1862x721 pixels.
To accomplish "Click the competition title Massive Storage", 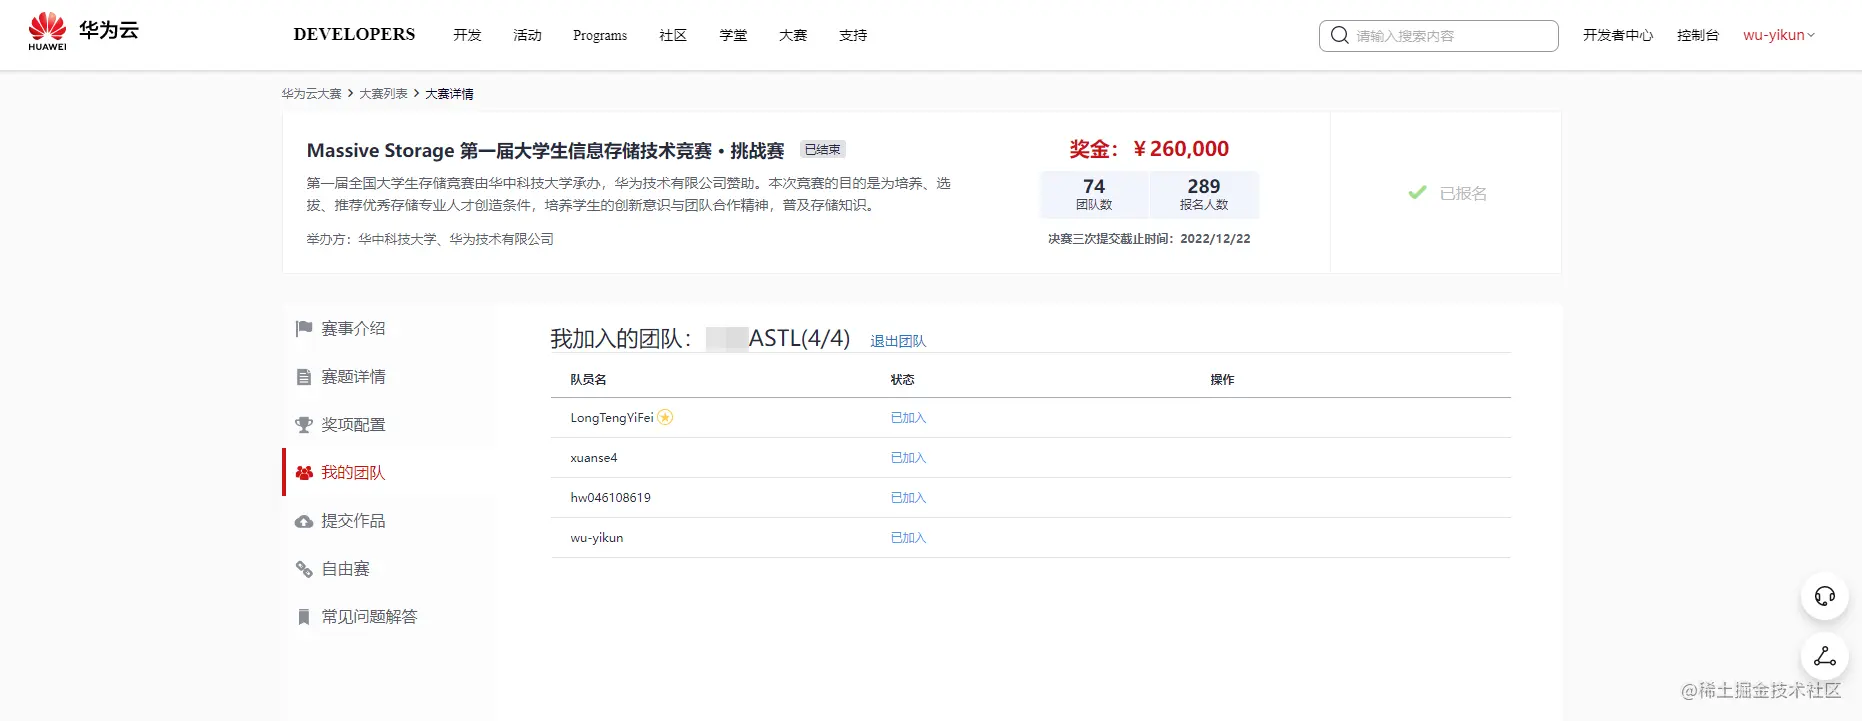I will tap(545, 151).
